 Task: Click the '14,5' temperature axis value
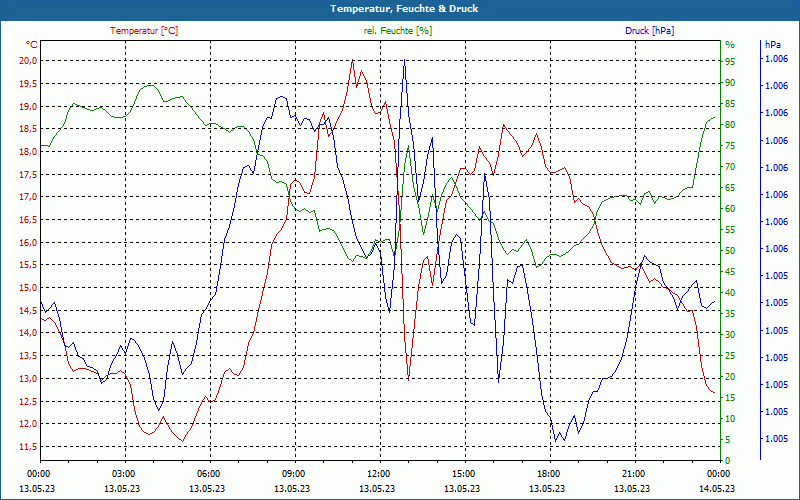pos(28,310)
